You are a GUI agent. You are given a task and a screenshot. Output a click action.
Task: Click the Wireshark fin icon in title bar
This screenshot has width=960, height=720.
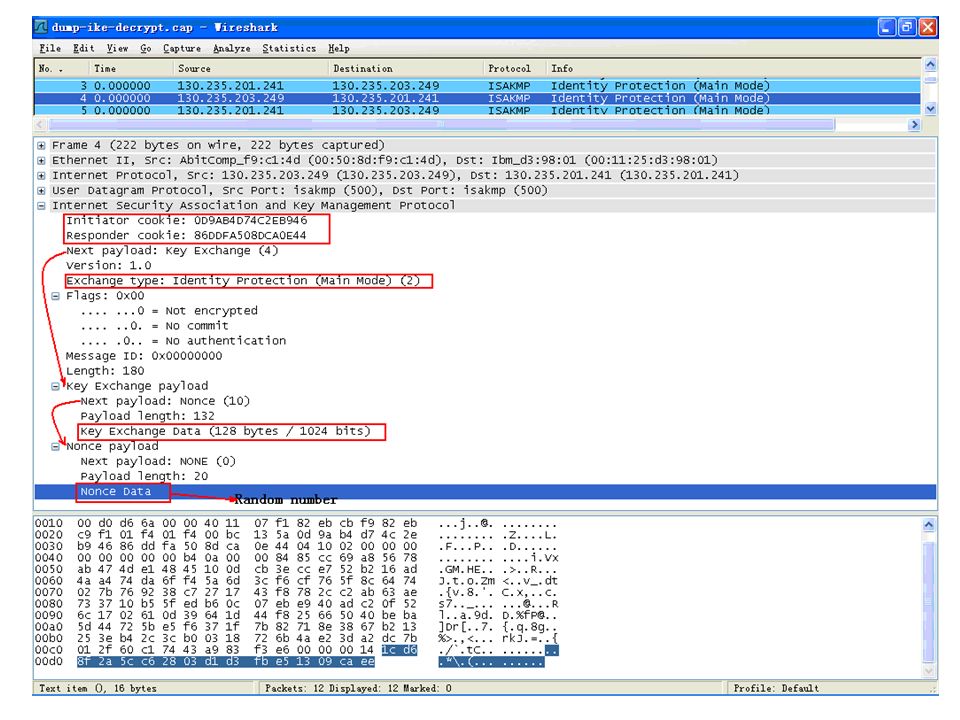41,27
